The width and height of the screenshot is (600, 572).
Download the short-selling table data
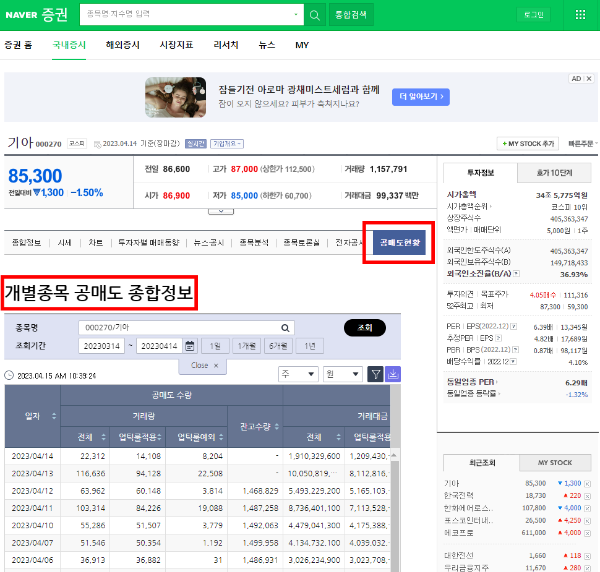pyautogui.click(x=393, y=374)
